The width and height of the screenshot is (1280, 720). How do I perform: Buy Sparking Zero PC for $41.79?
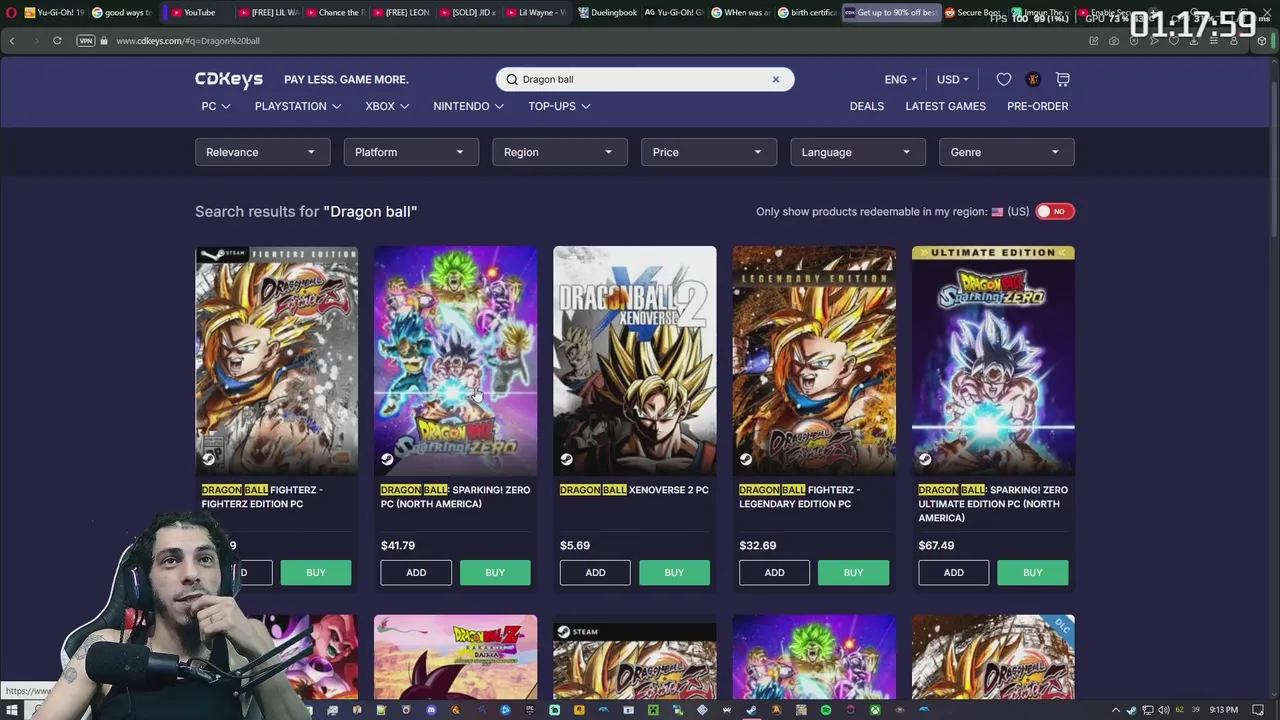tap(495, 572)
